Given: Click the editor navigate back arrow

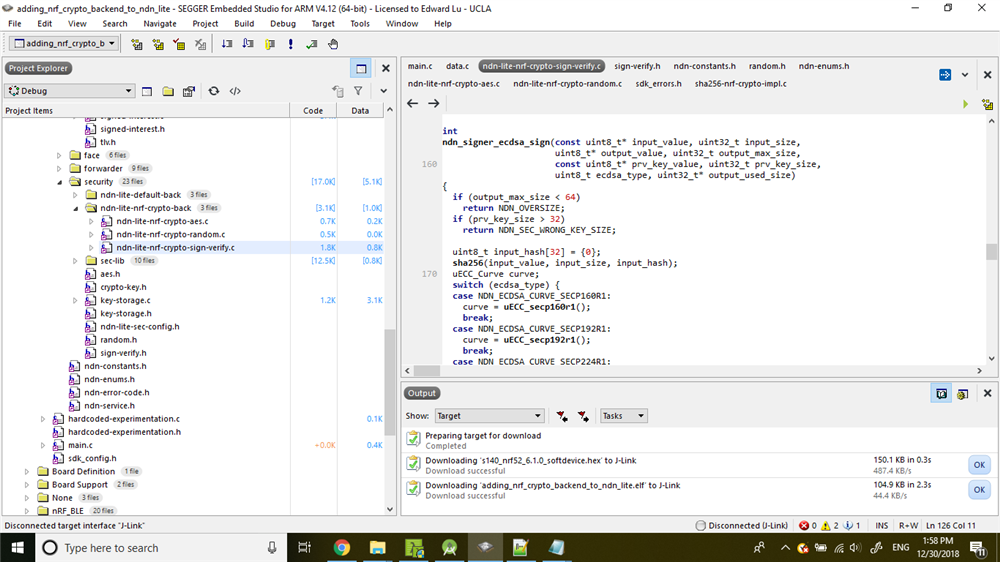Looking at the screenshot, I should pos(413,103).
